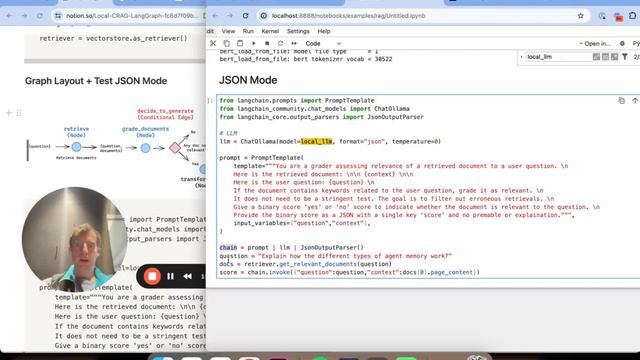Click the JSON Mode heading in notebook

(x=248, y=80)
